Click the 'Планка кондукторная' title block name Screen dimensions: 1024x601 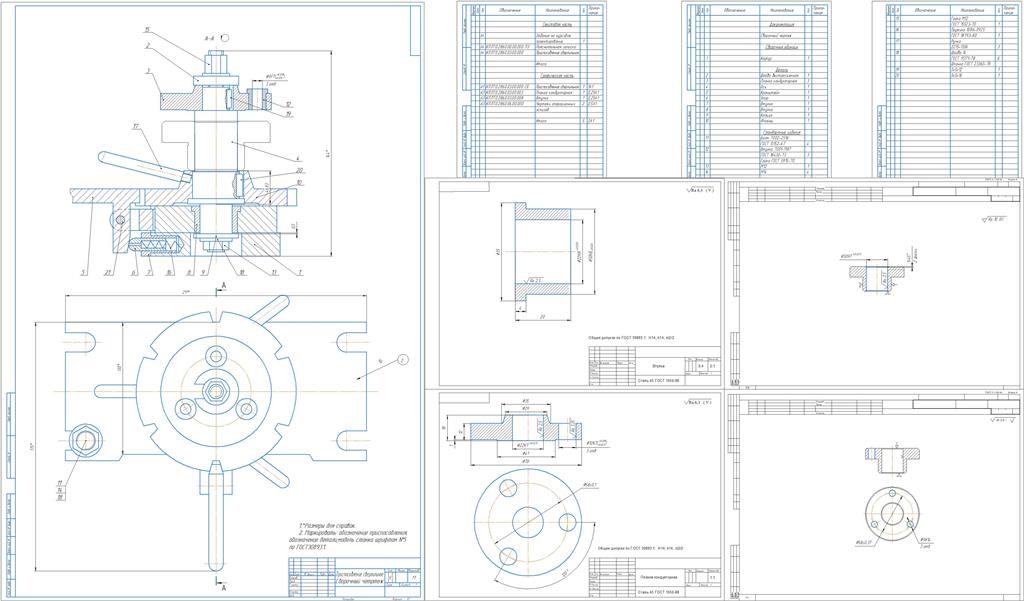click(658, 577)
